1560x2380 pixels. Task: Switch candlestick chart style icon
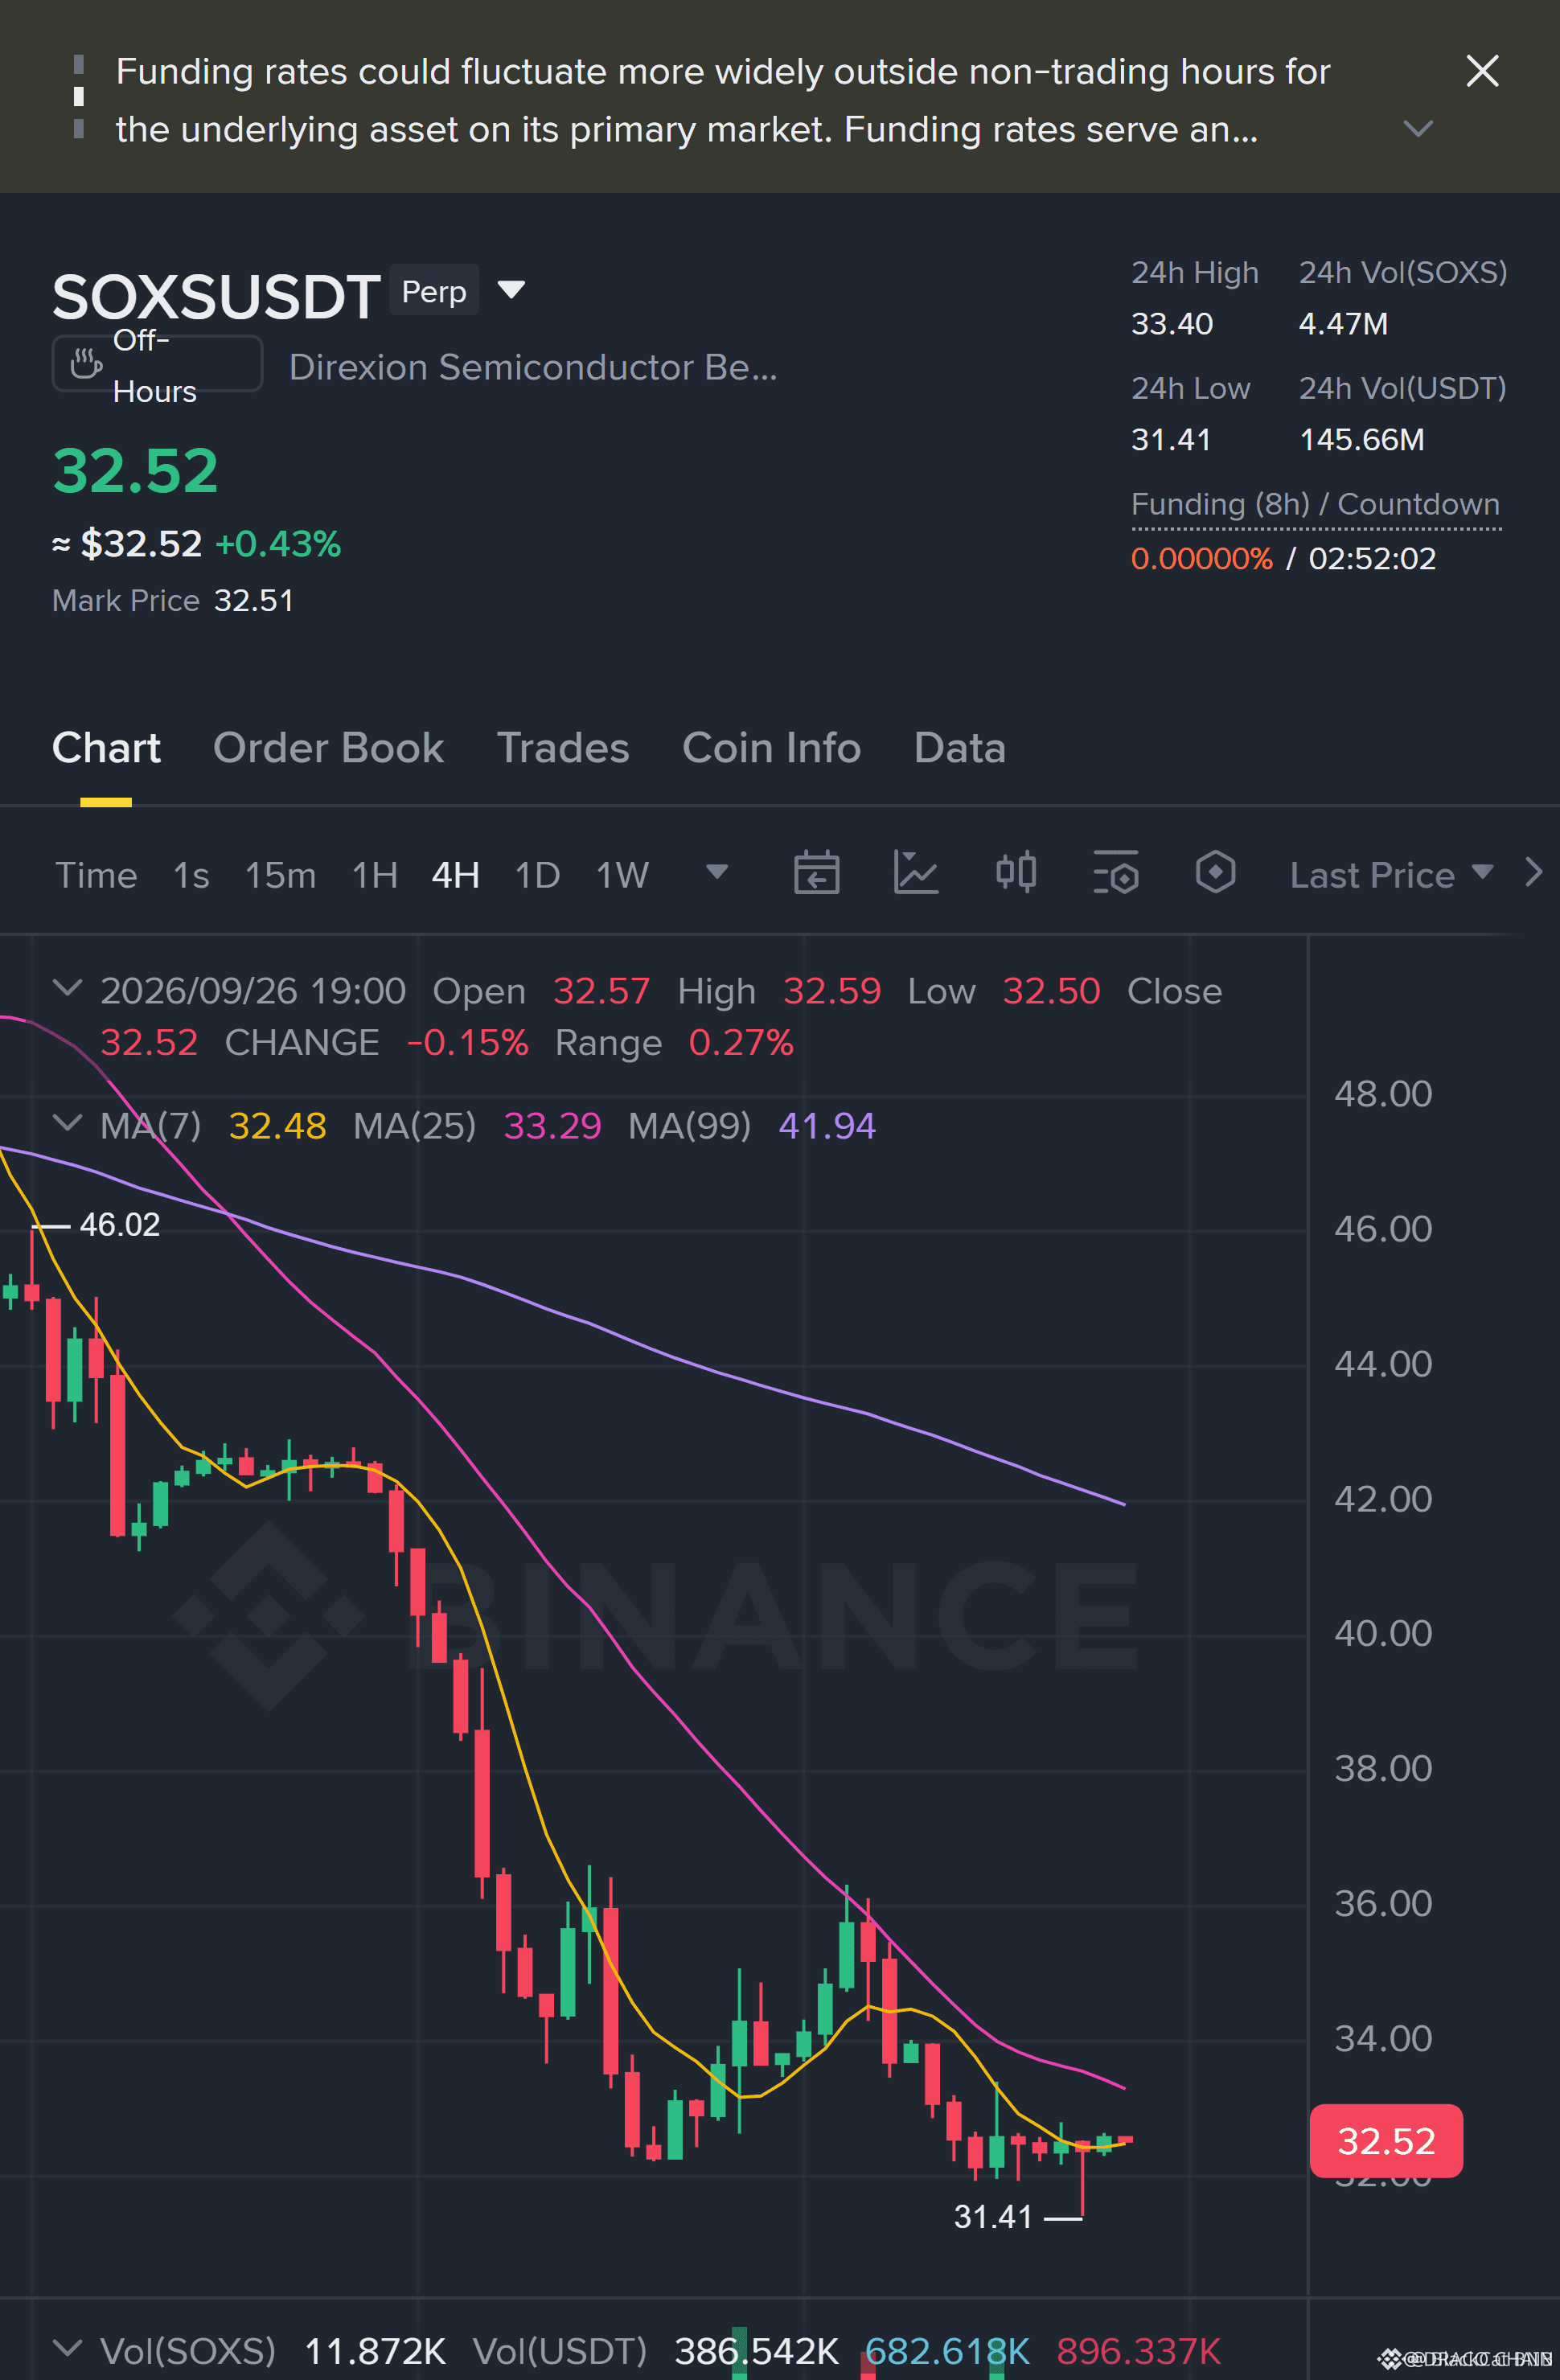(1016, 873)
